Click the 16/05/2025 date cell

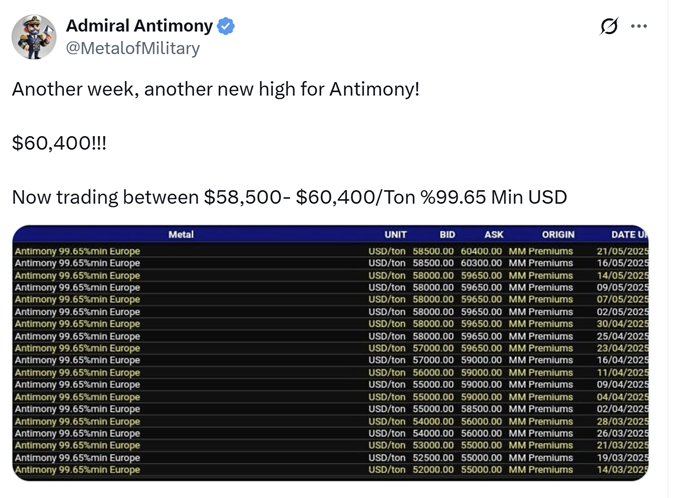click(x=622, y=263)
